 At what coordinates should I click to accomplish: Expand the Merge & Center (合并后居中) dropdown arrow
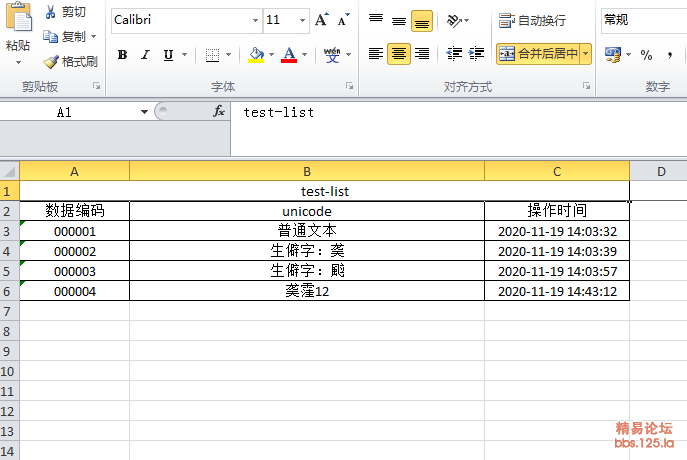pyautogui.click(x=585, y=54)
